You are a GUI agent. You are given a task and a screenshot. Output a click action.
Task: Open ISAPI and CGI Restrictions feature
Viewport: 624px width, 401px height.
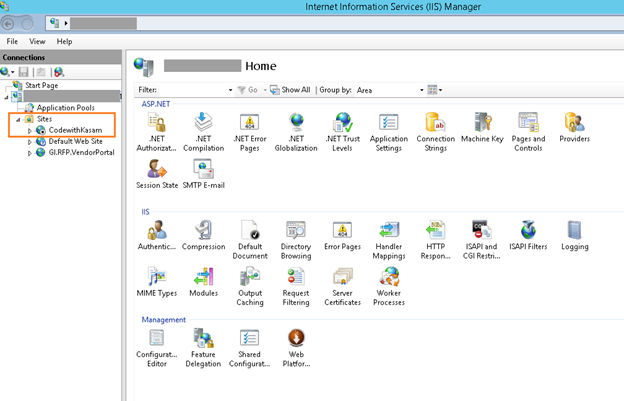482,240
